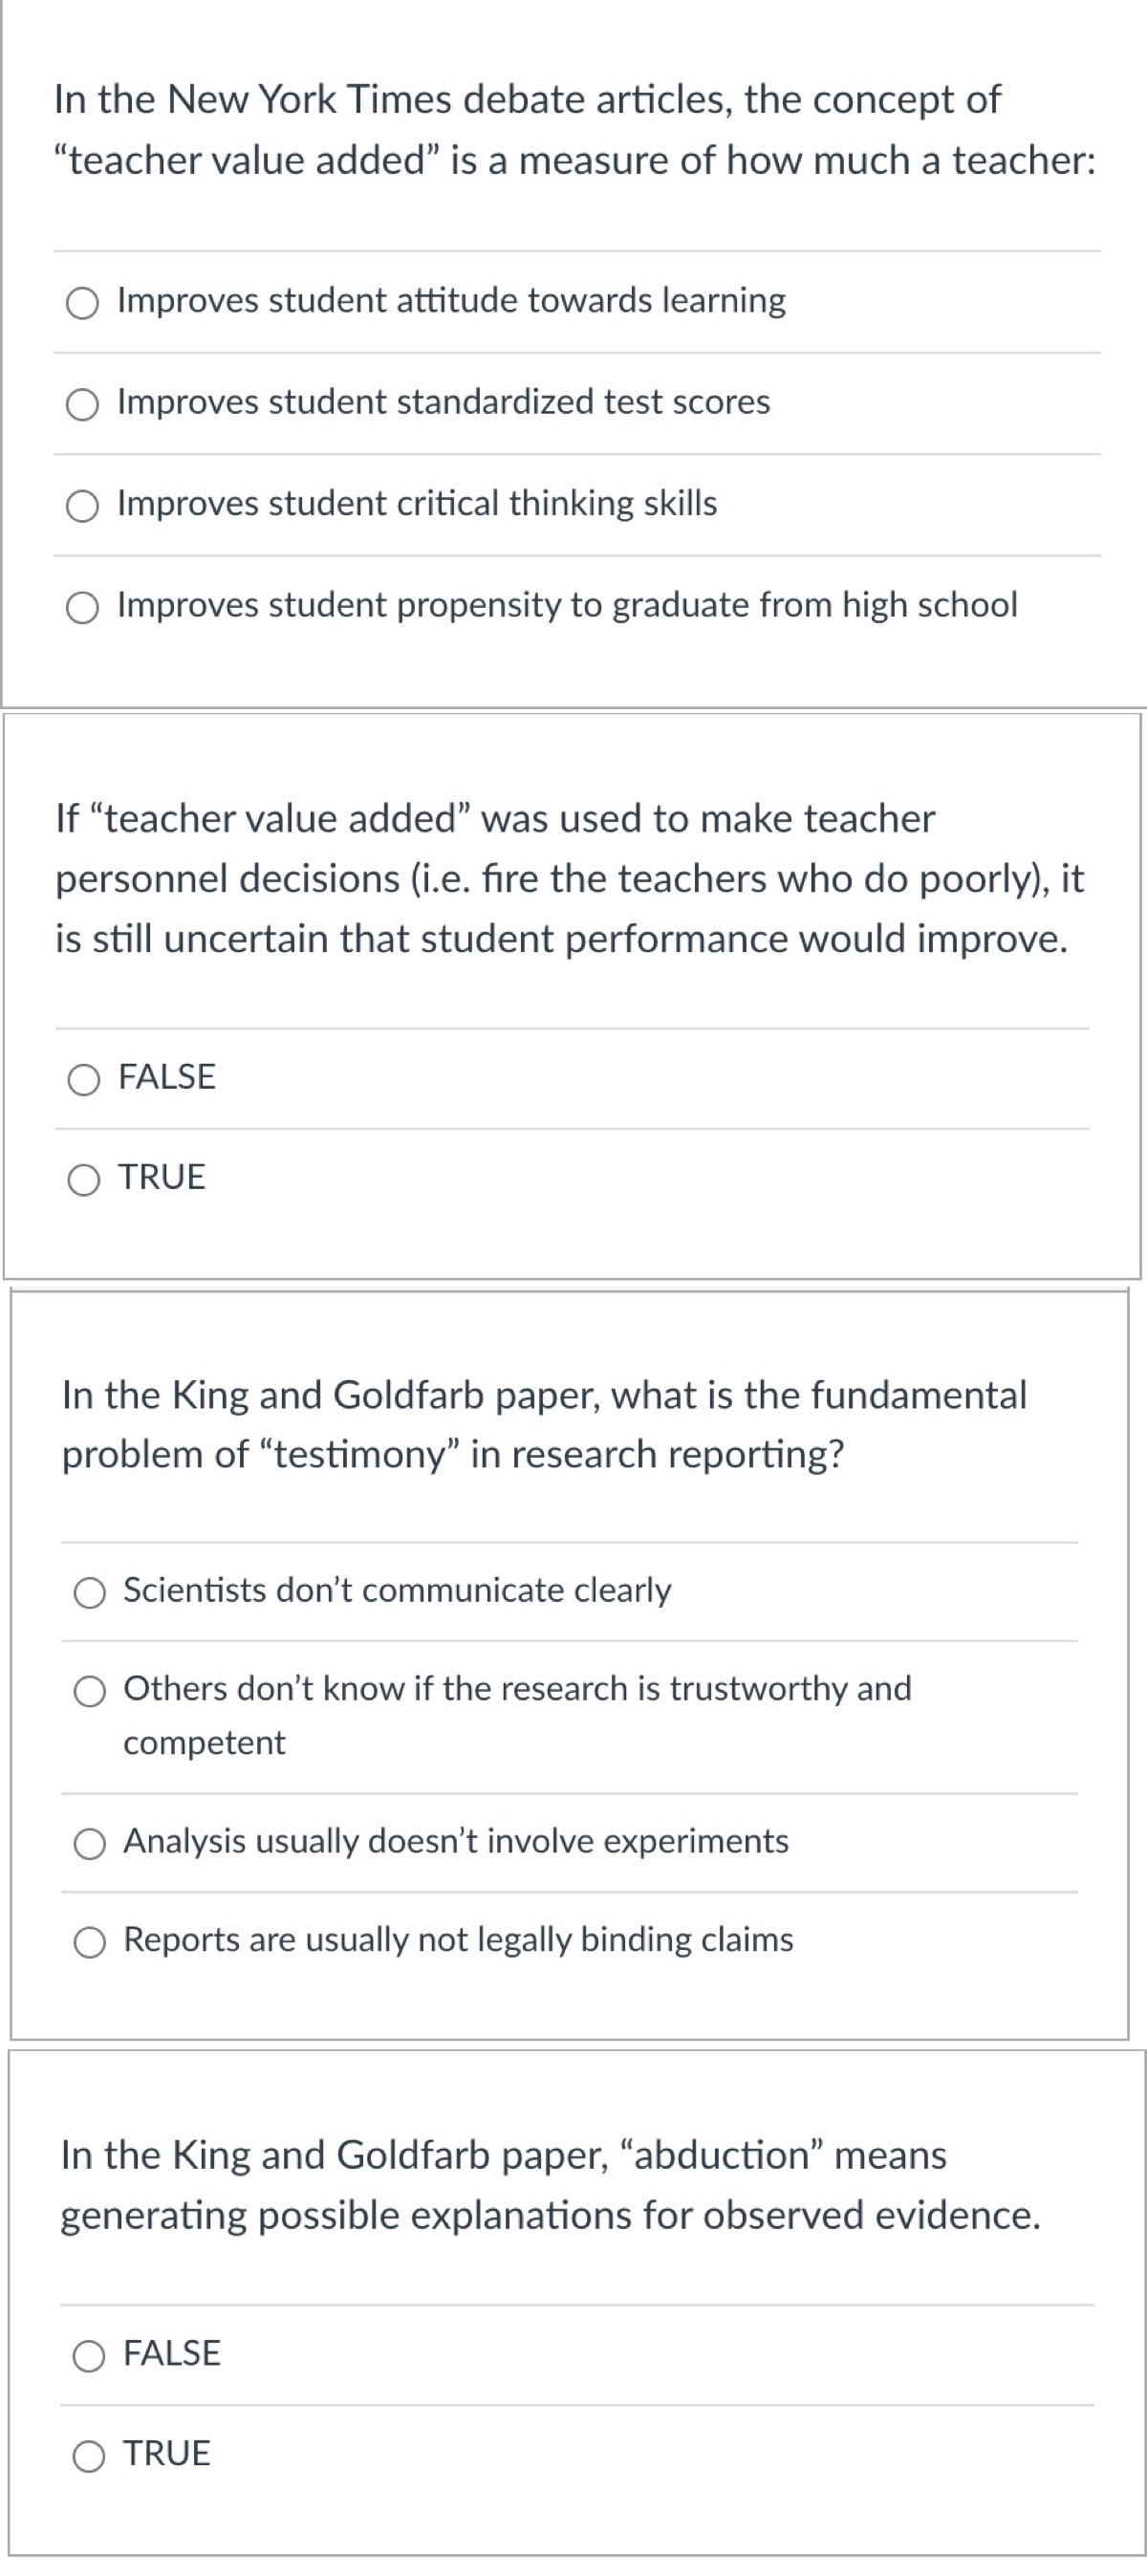Select 'Scientists don't communicate clearly' answer
This screenshot has width=1147, height=2576.
90,1593
